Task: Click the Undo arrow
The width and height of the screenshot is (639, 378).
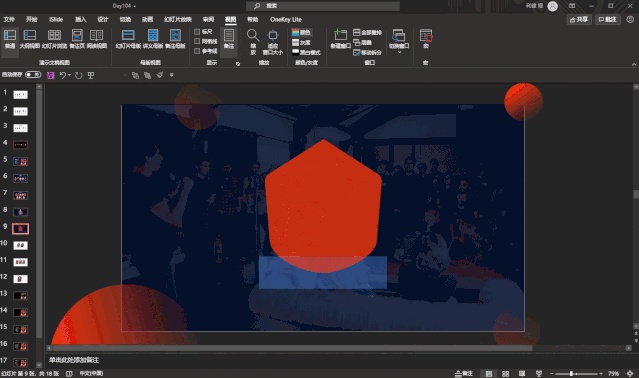Action: 63,75
